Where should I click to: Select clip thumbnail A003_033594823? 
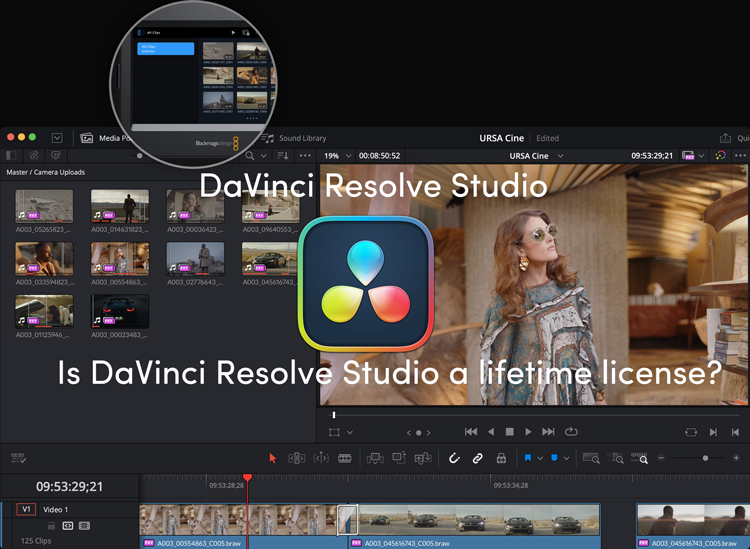tap(44, 259)
